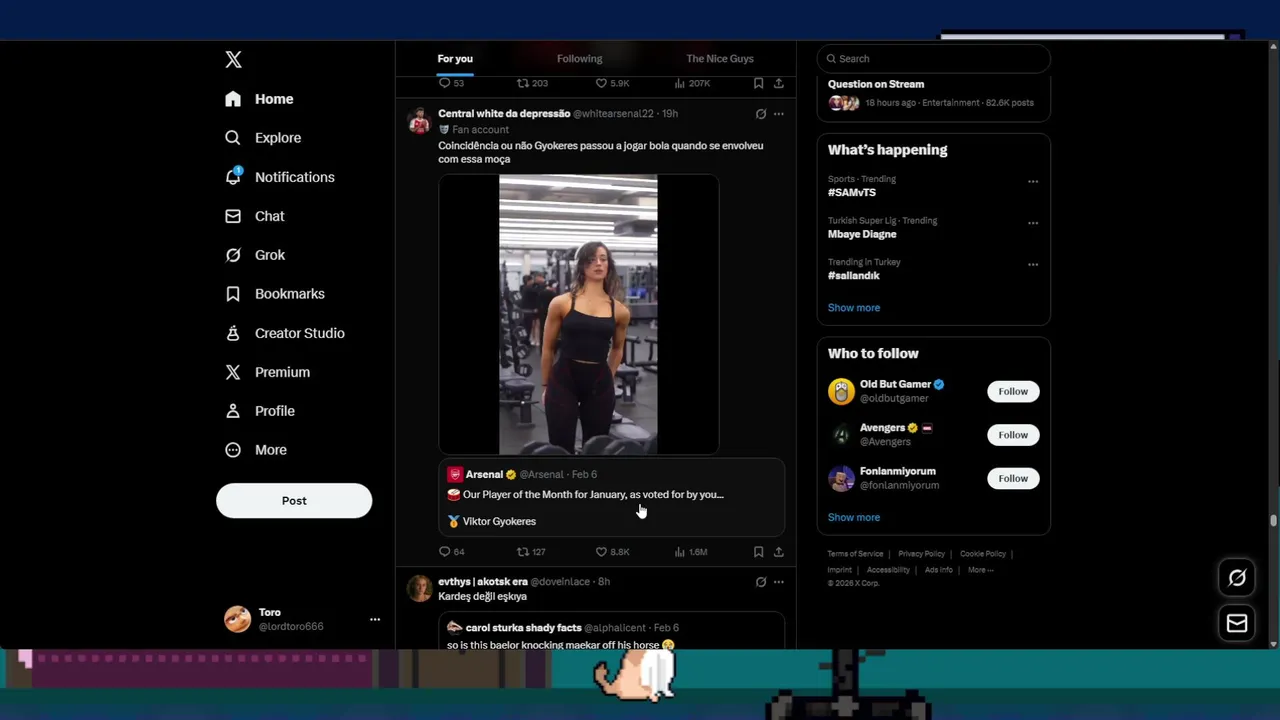Click the X logo in the sidebar
Viewport: 1280px width, 720px height.
coord(233,60)
